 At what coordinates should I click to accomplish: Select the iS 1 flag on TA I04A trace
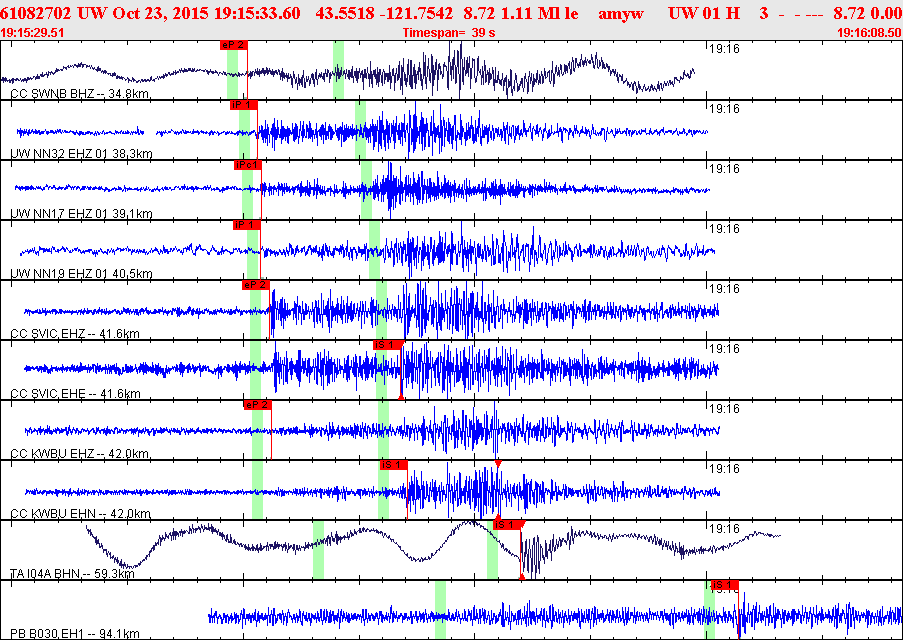point(508,524)
